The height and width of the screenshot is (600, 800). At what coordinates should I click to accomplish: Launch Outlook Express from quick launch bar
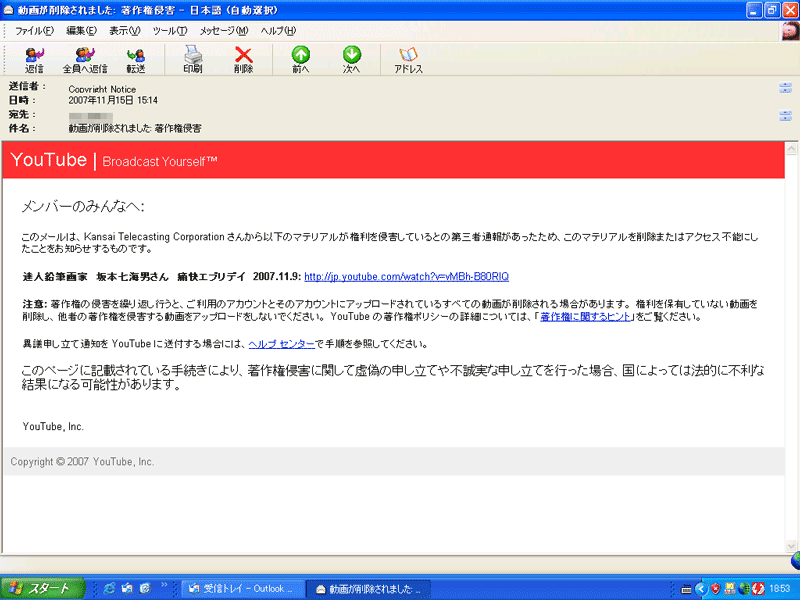127,589
